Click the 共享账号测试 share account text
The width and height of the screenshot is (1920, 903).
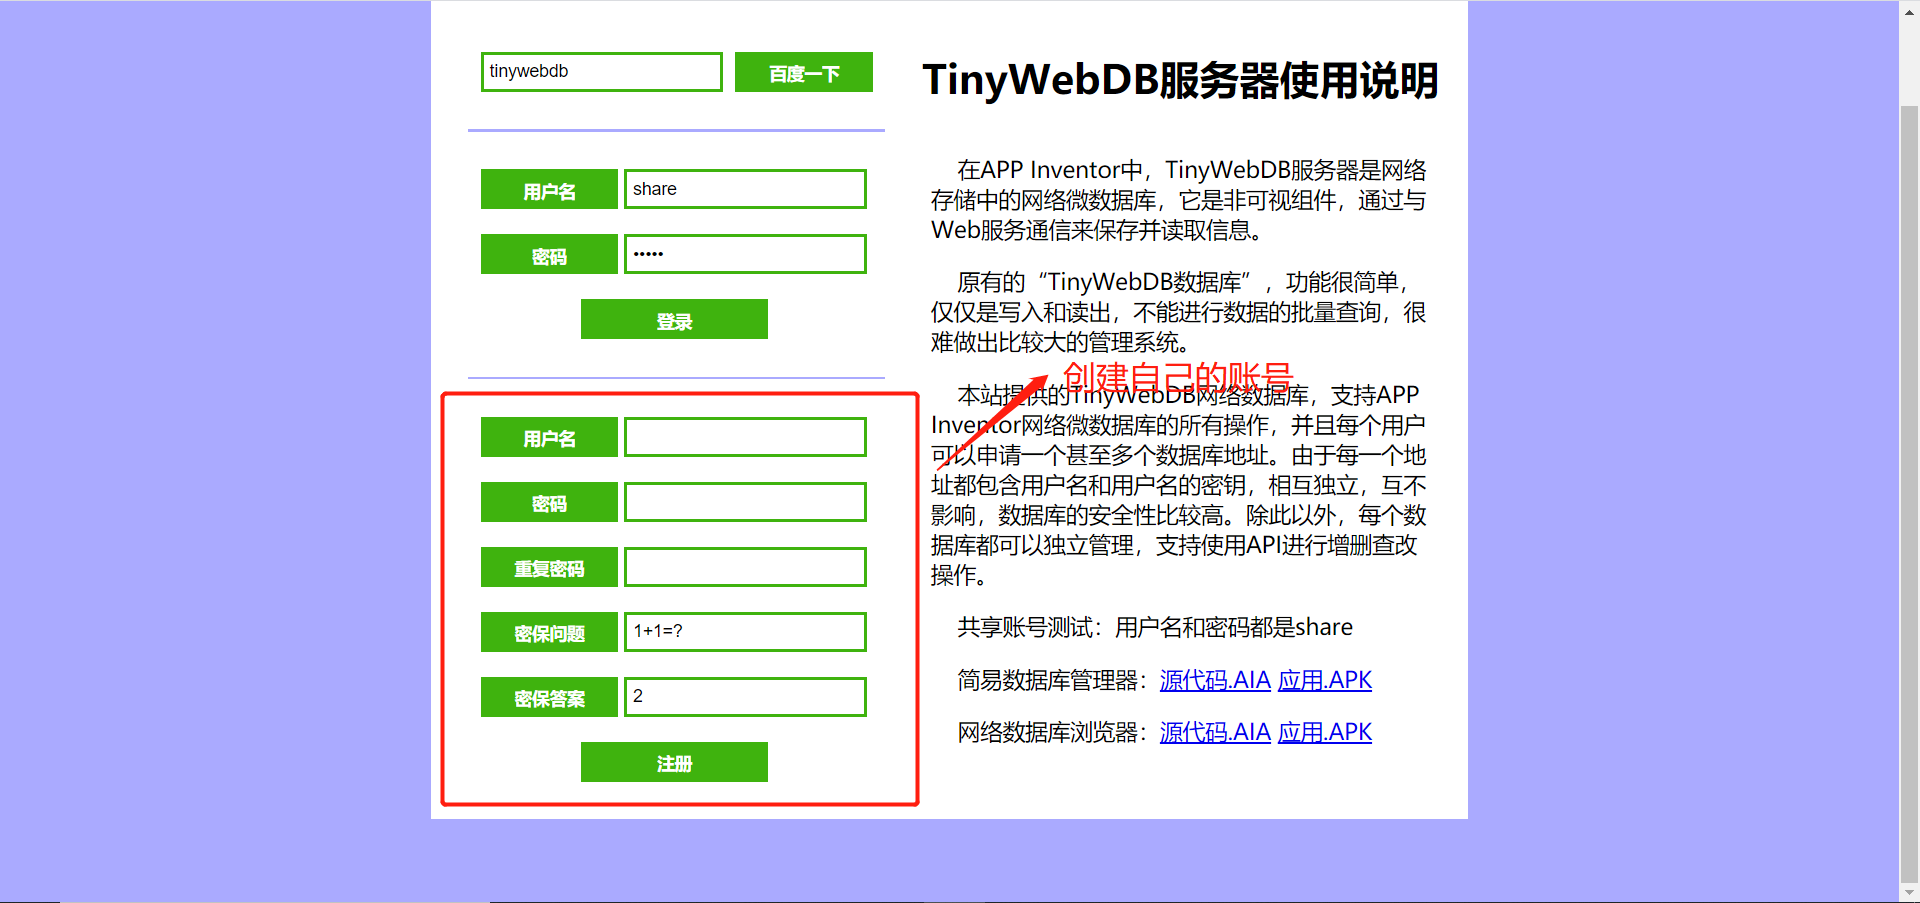coord(1155,627)
